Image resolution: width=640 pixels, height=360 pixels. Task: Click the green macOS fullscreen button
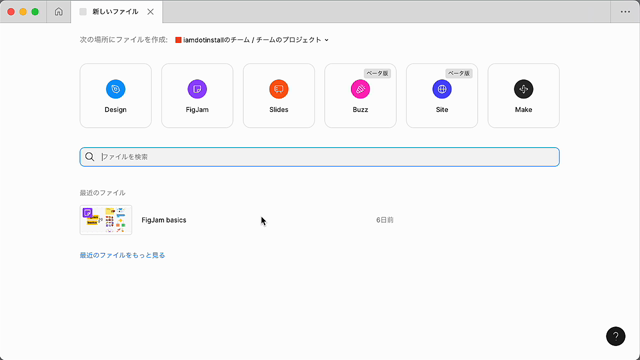tap(35, 11)
